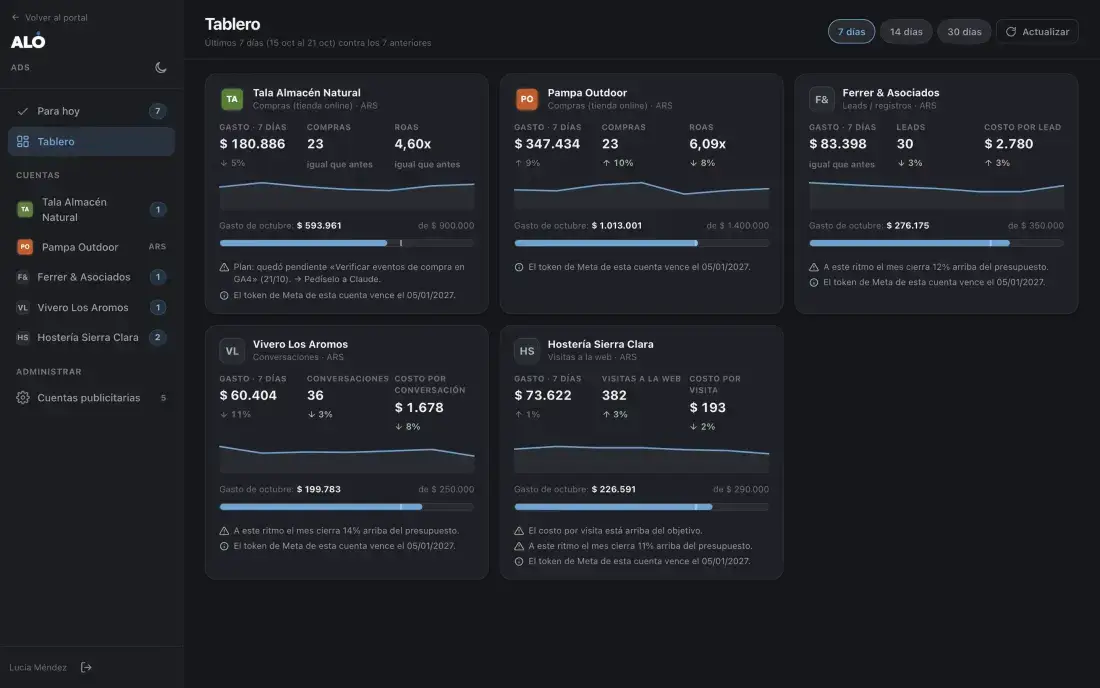Click Pampa Outdoor October spend progress bar
The width and height of the screenshot is (1100, 688).
pyautogui.click(x=641, y=243)
